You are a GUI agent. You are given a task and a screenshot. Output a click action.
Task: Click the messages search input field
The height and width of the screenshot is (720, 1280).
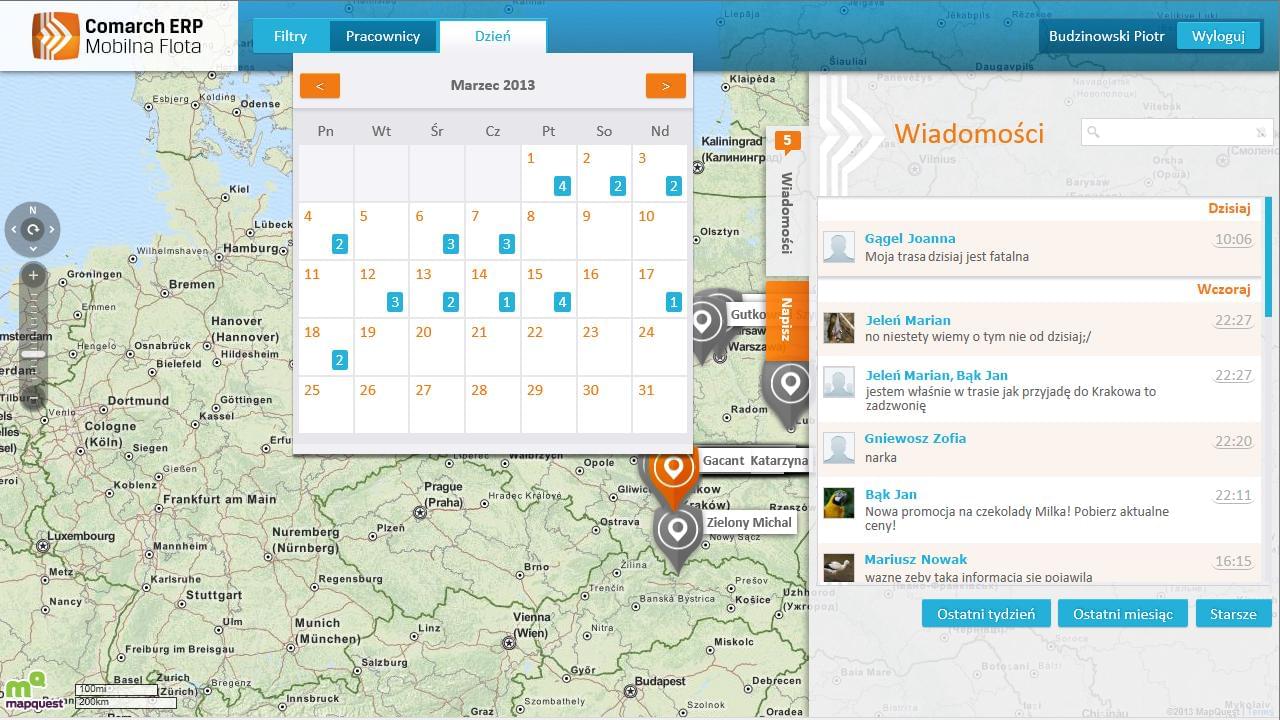point(1175,132)
